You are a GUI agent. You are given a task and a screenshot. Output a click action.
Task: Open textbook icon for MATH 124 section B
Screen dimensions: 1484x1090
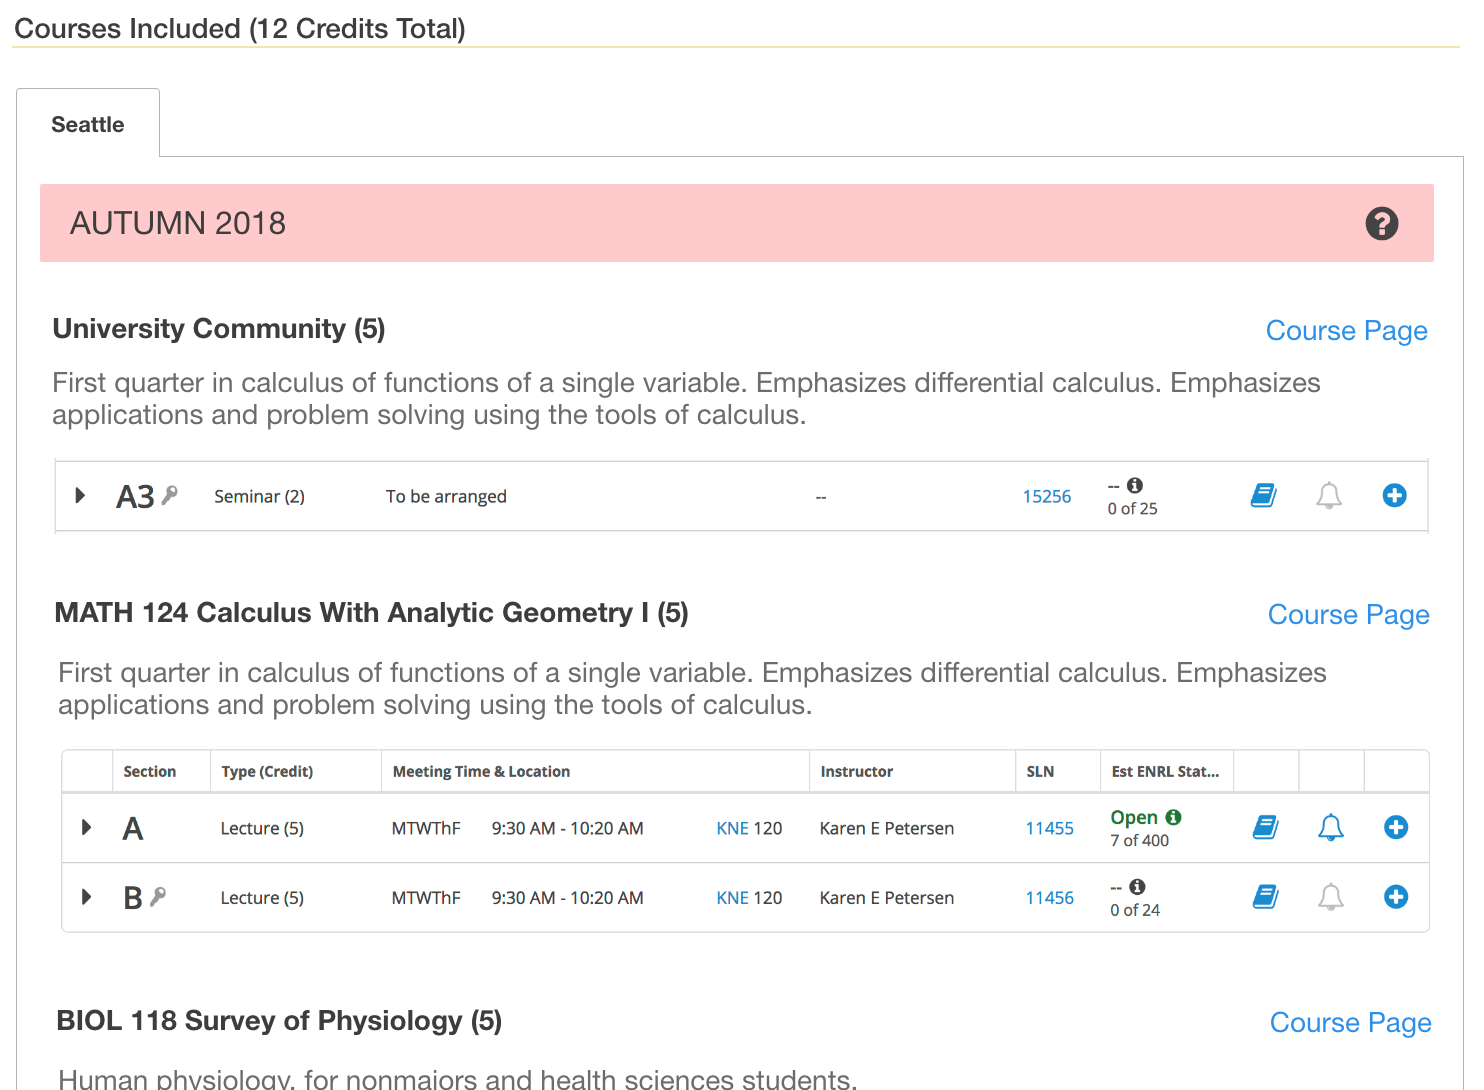[1265, 897]
